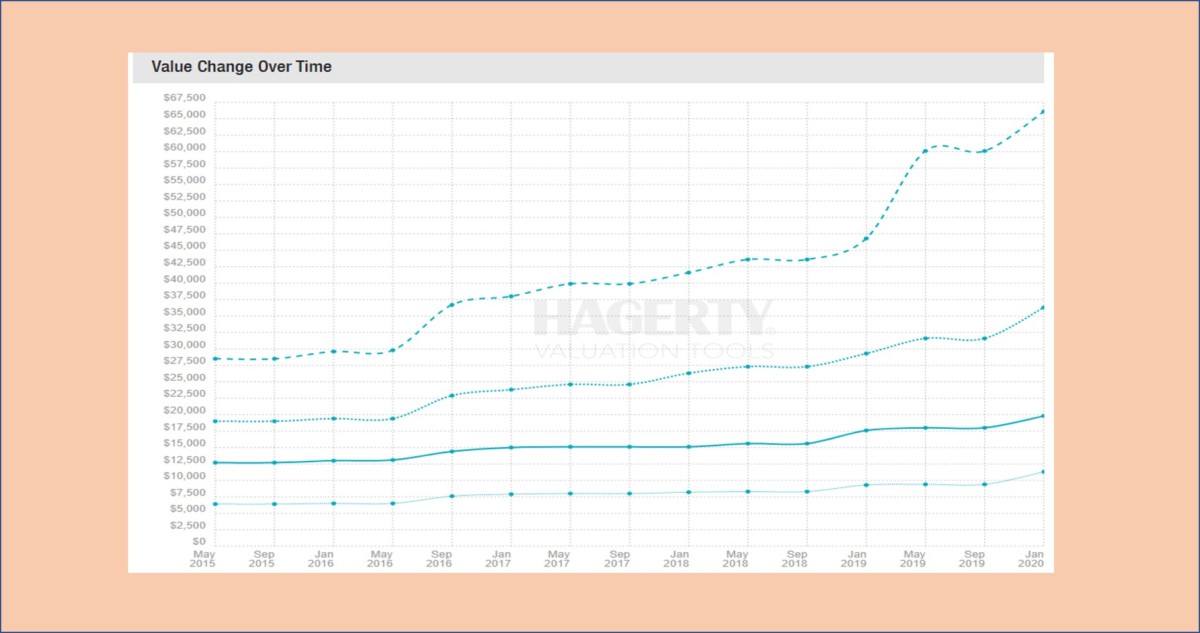Click the "$0" y-axis label

pyautogui.click(x=197, y=542)
